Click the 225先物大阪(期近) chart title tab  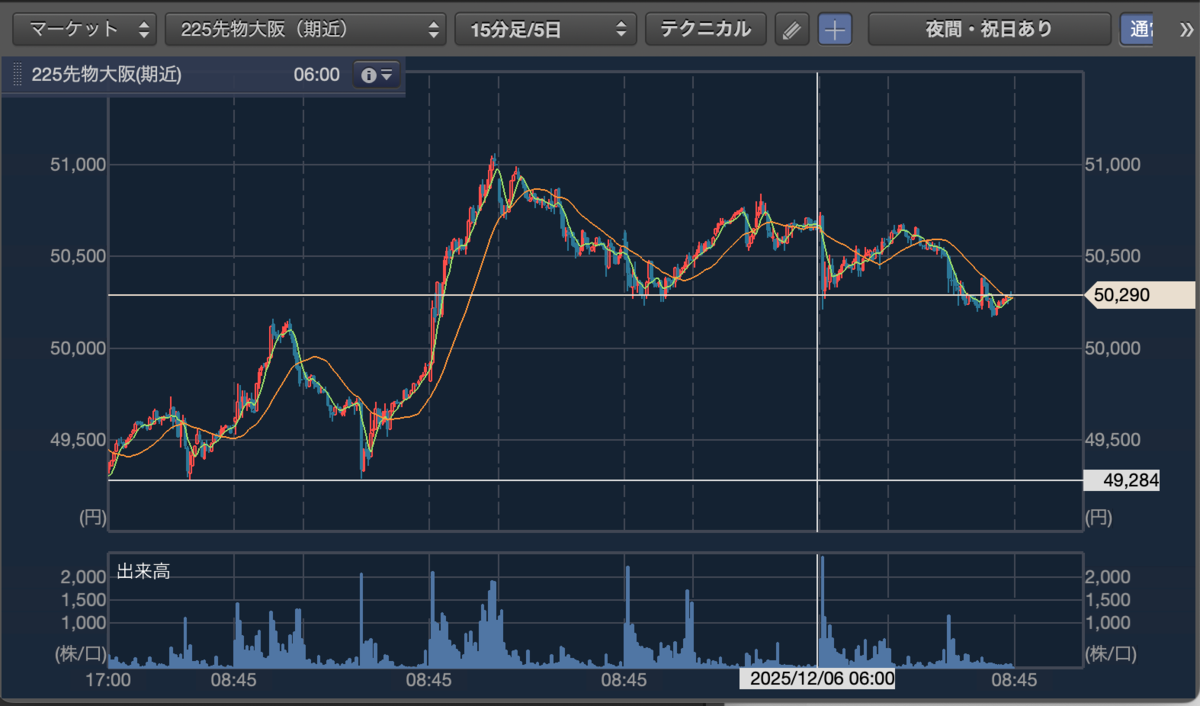tap(107, 75)
